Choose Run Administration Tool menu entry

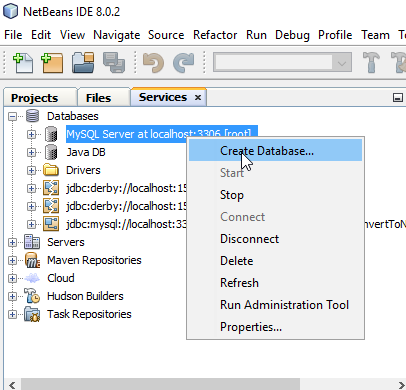click(x=275, y=305)
